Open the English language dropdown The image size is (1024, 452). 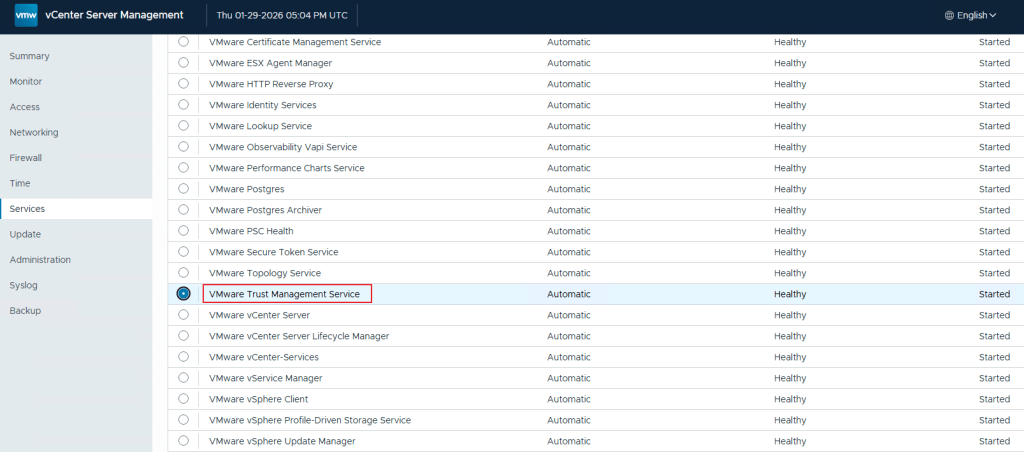tap(970, 15)
